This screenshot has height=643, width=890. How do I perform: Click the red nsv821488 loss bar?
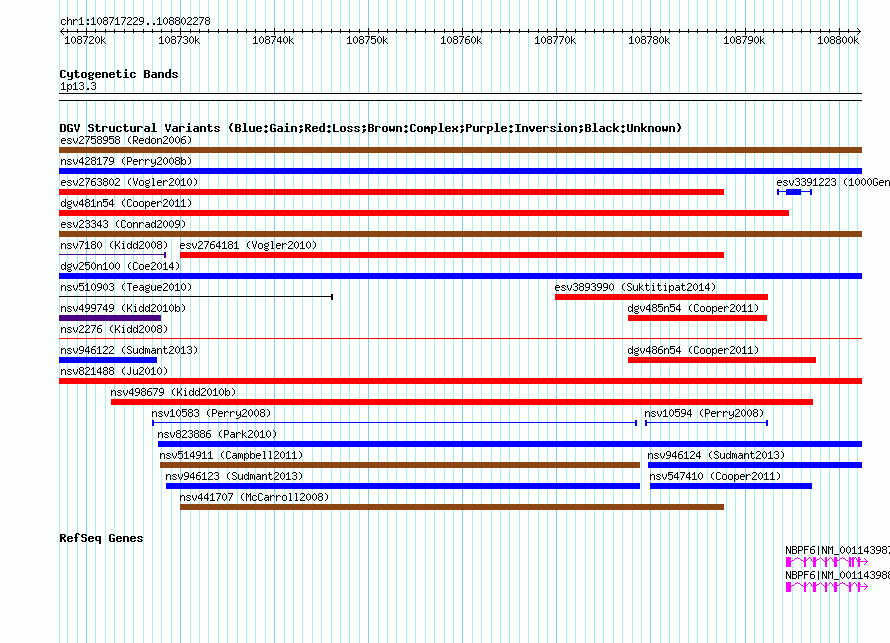tap(460, 381)
